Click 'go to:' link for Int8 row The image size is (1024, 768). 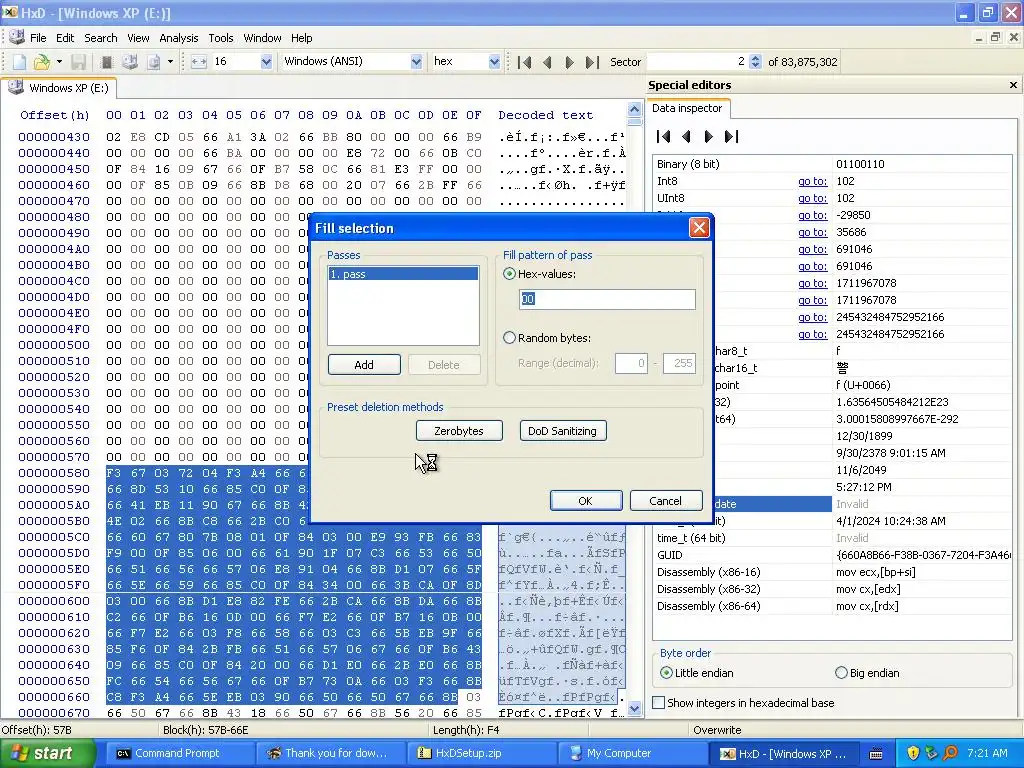[812, 181]
